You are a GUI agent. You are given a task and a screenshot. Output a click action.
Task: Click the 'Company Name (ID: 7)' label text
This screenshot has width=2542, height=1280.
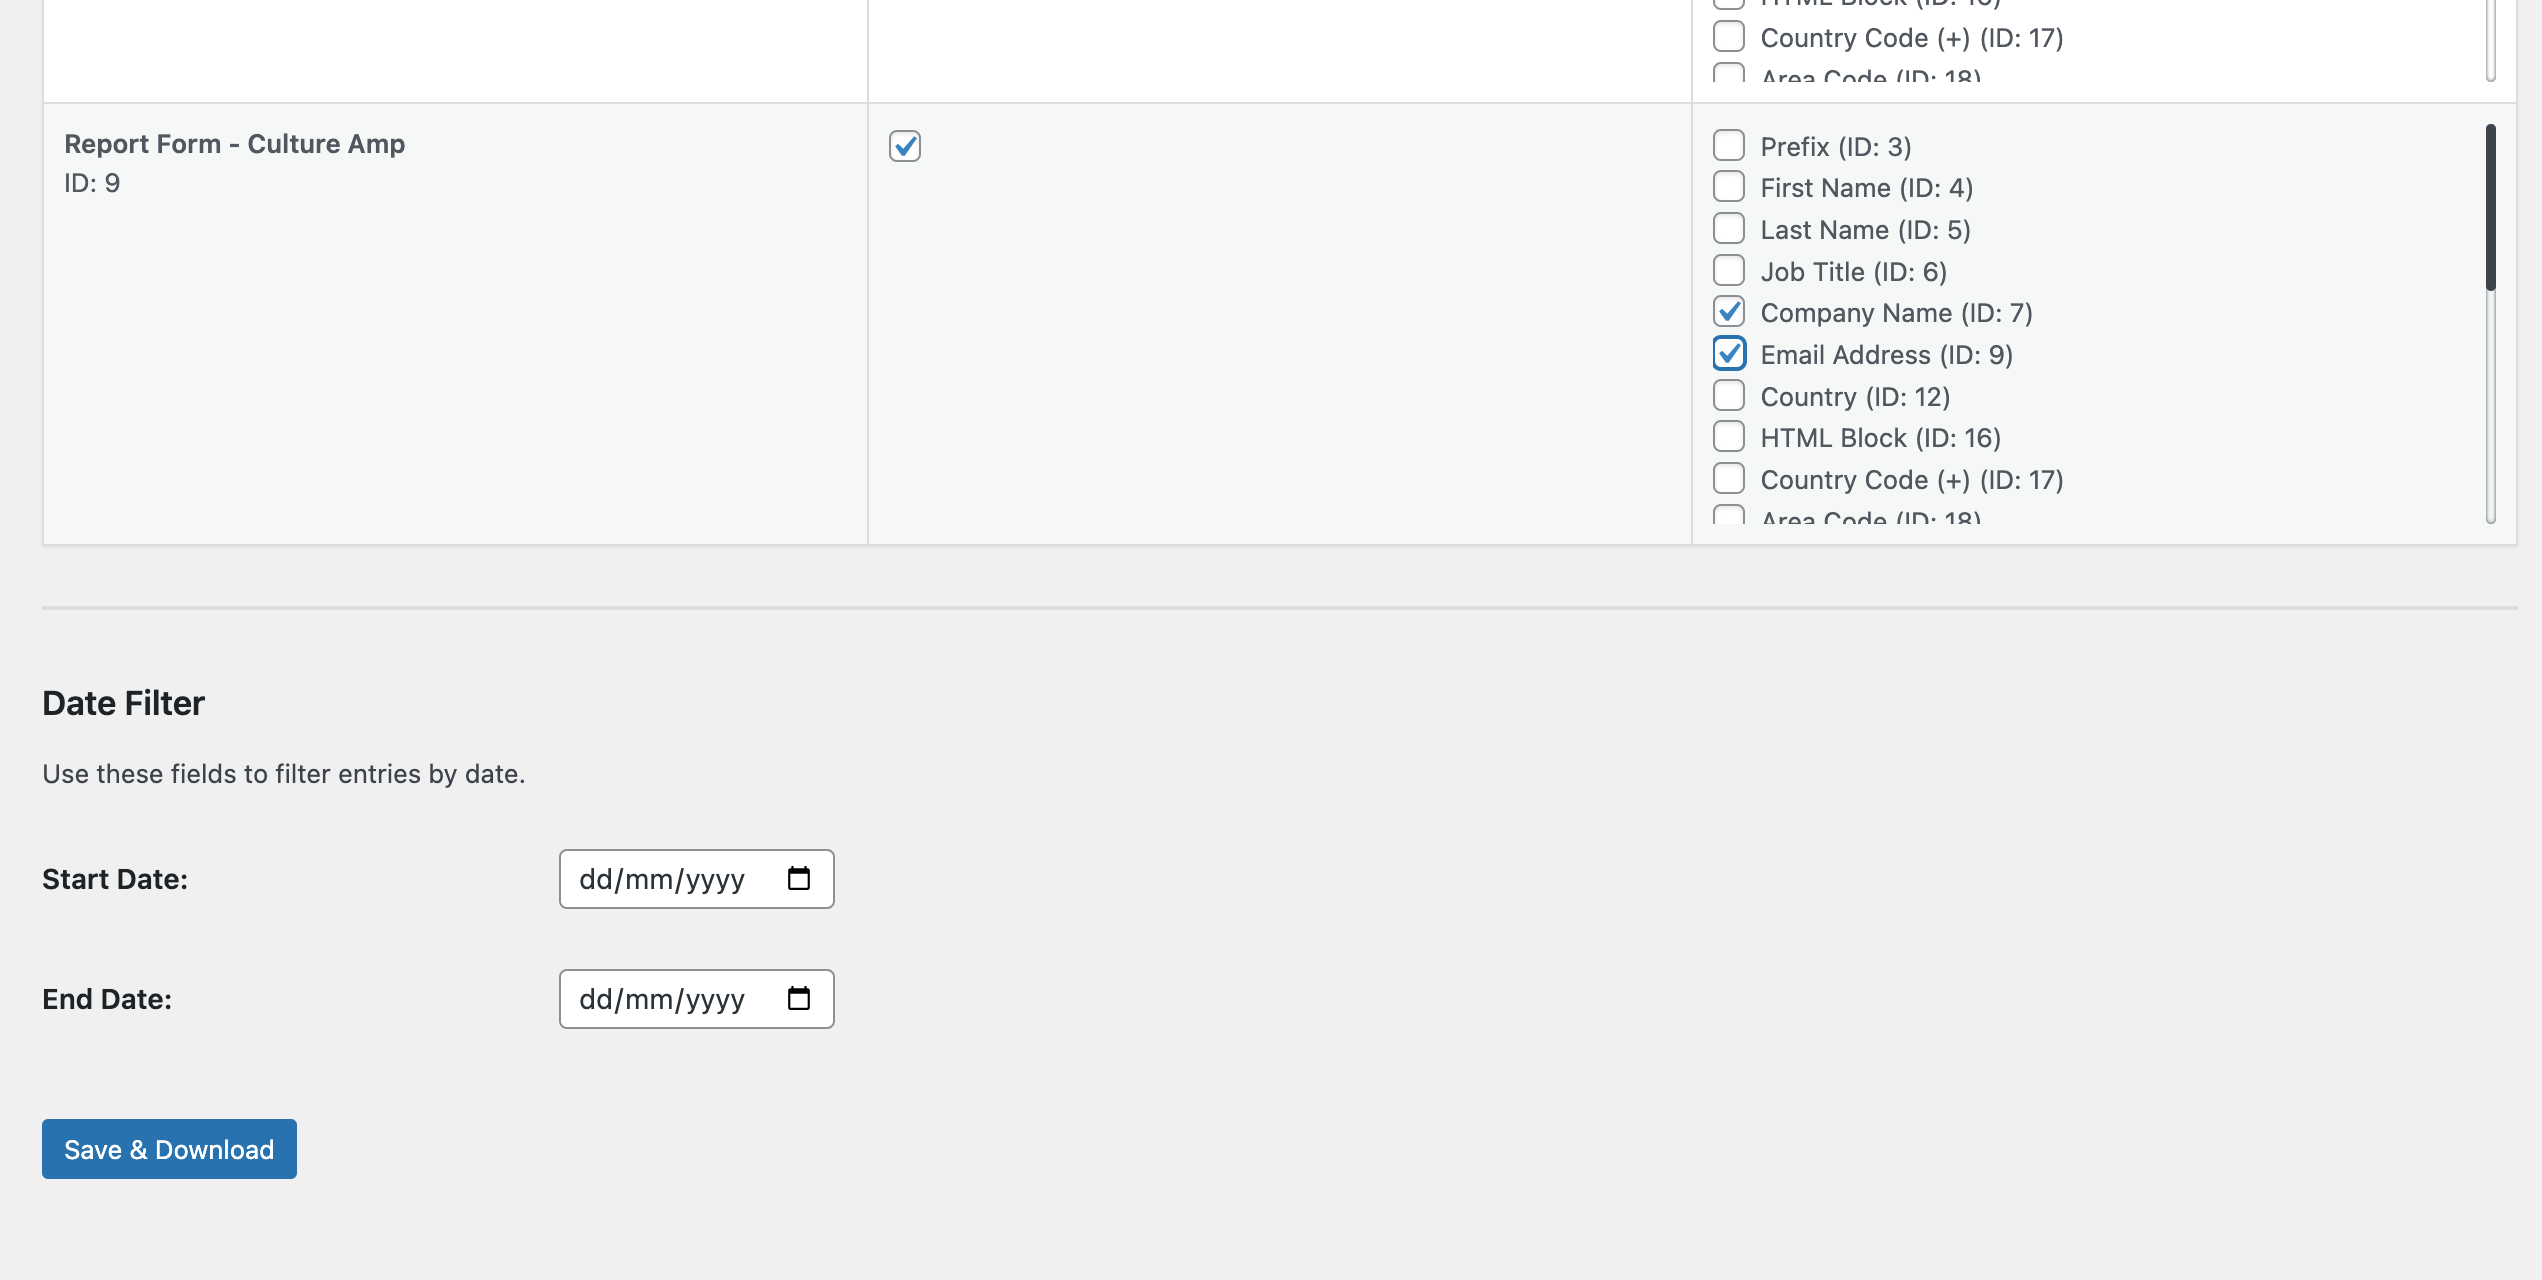click(1897, 313)
